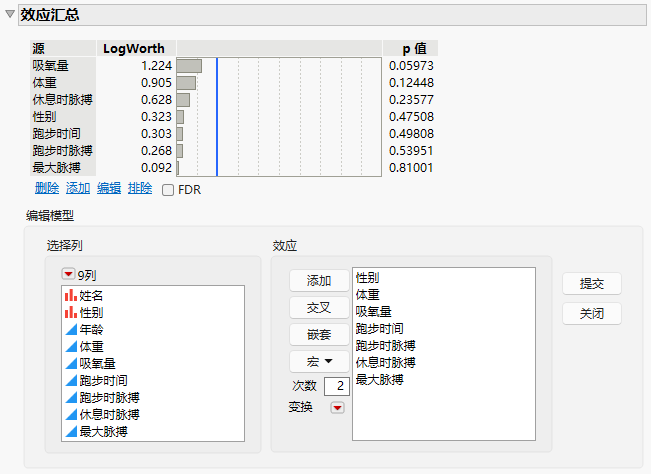Screen dimensions: 651x474
Task: Click the 添加 button in 效应 panel
Action: point(319,281)
